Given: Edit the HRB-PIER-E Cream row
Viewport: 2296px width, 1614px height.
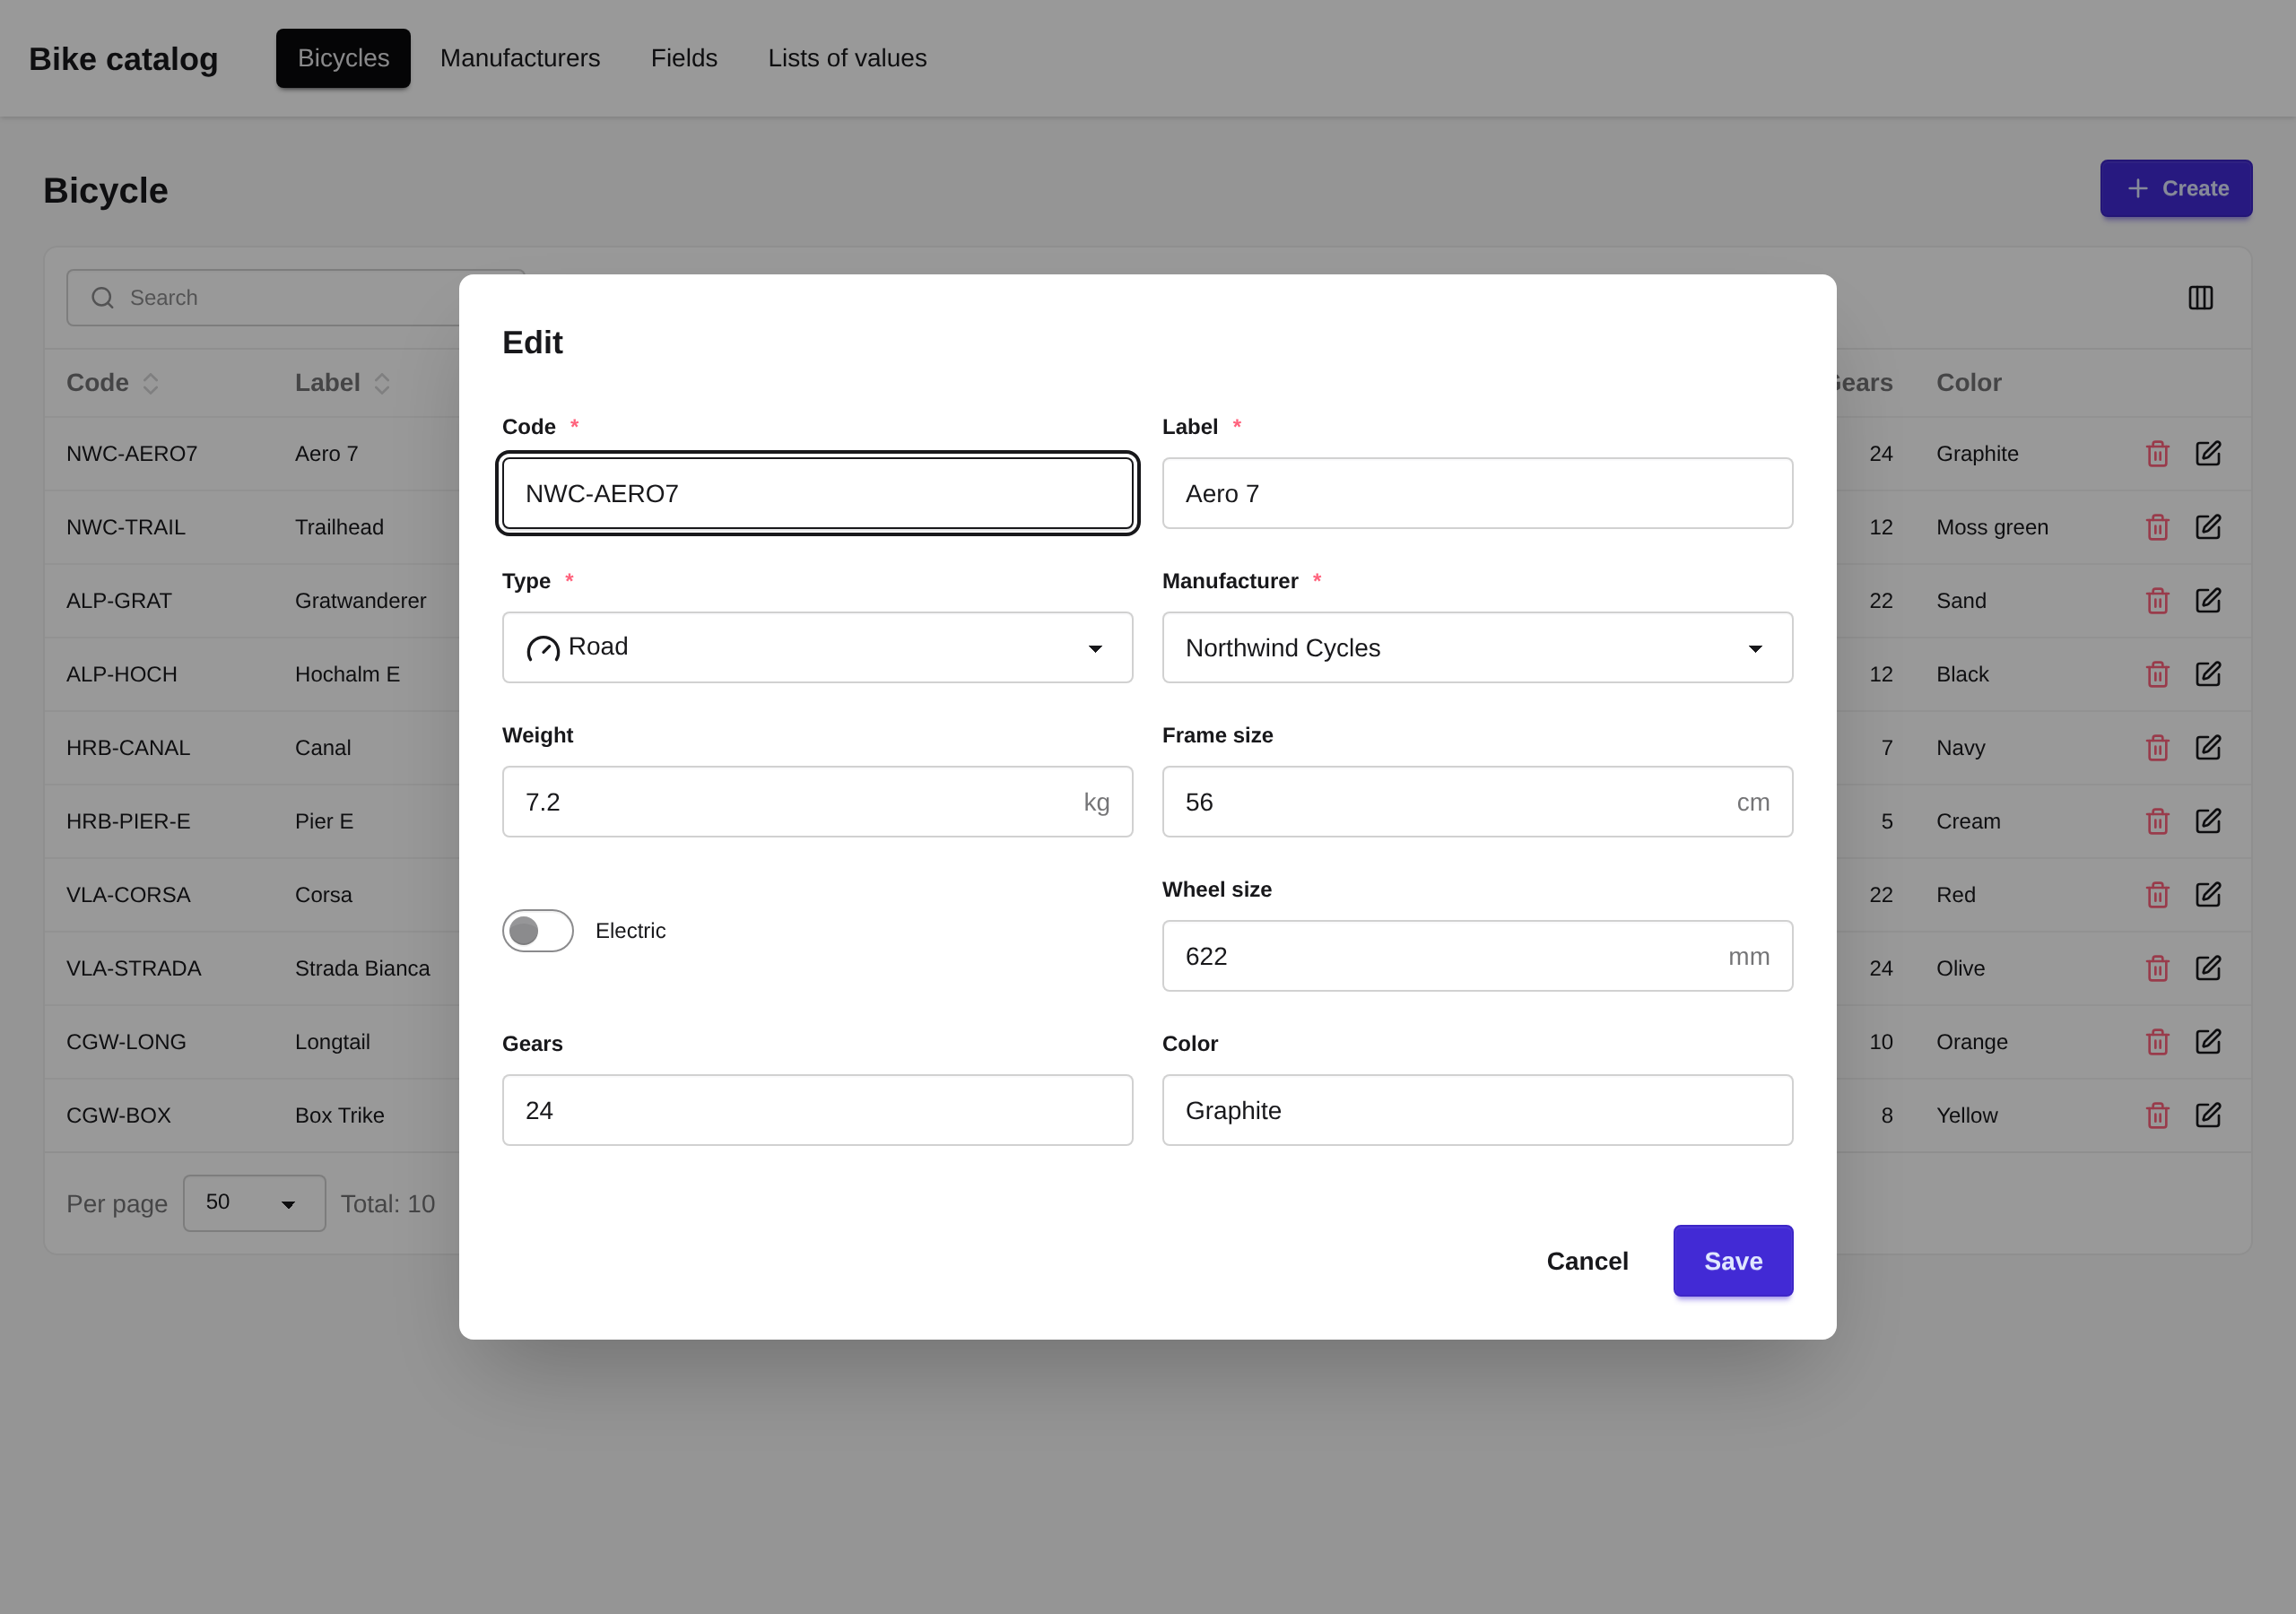Looking at the screenshot, I should tap(2208, 821).
